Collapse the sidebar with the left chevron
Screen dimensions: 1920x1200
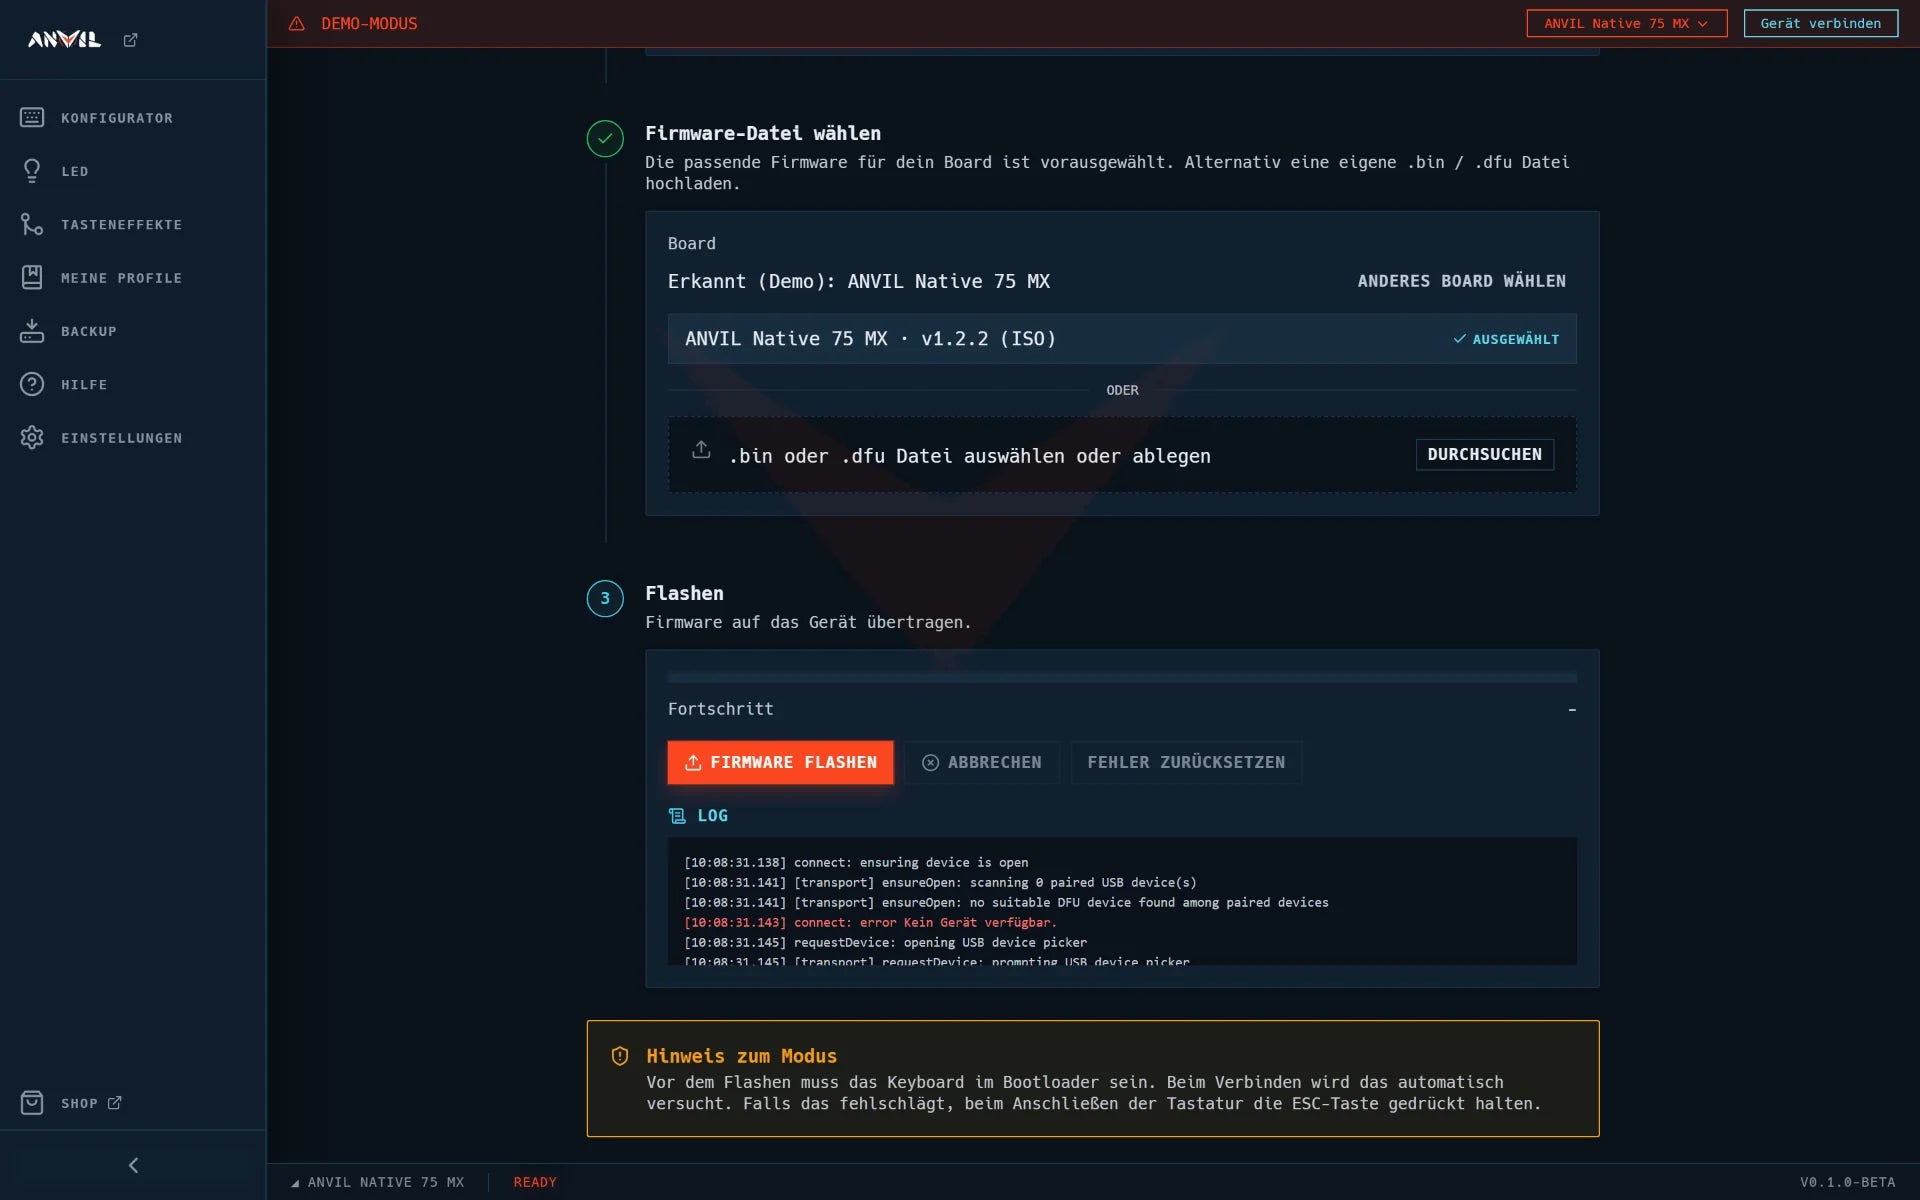coord(133,1165)
